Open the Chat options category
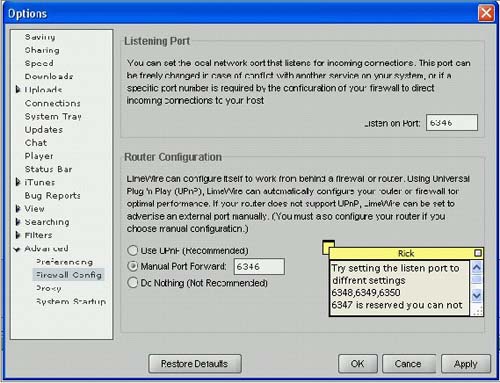 (x=36, y=143)
